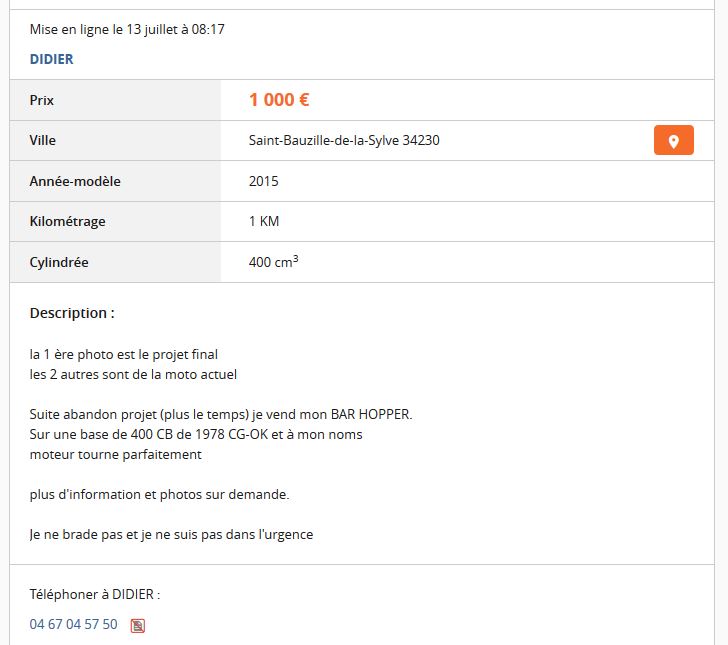
Task: Call the phone number 04 67 04 57 50
Action: (73, 624)
